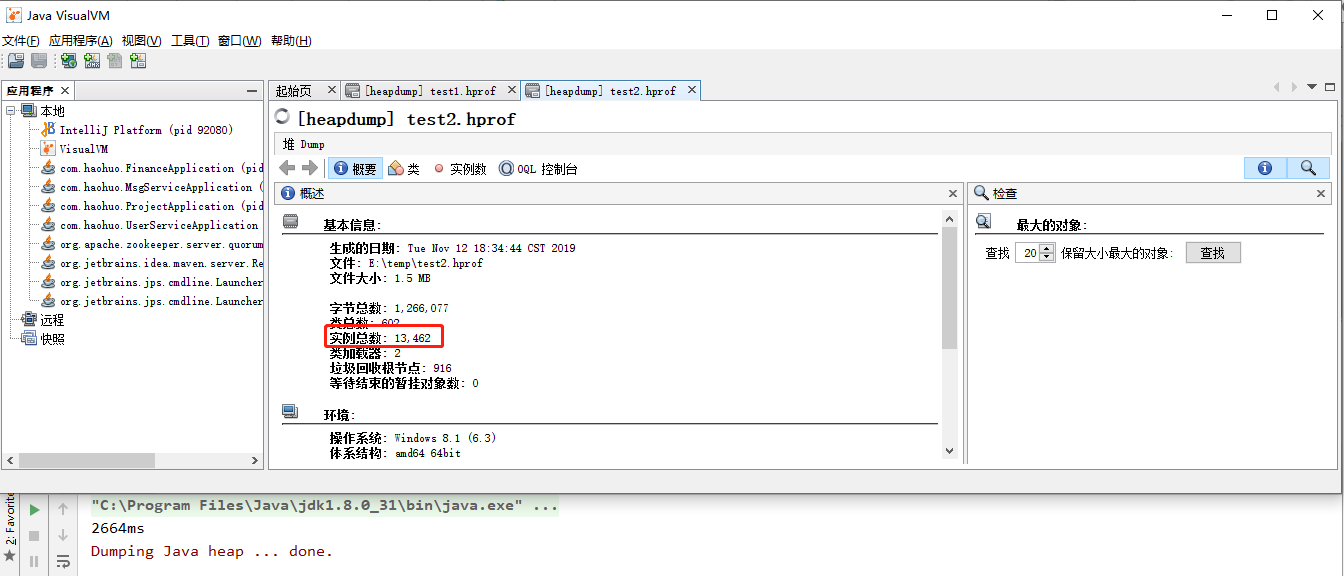Select com.haohuo.MsgServiceApplication in the tree
The width and height of the screenshot is (1344, 576).
(x=152, y=187)
